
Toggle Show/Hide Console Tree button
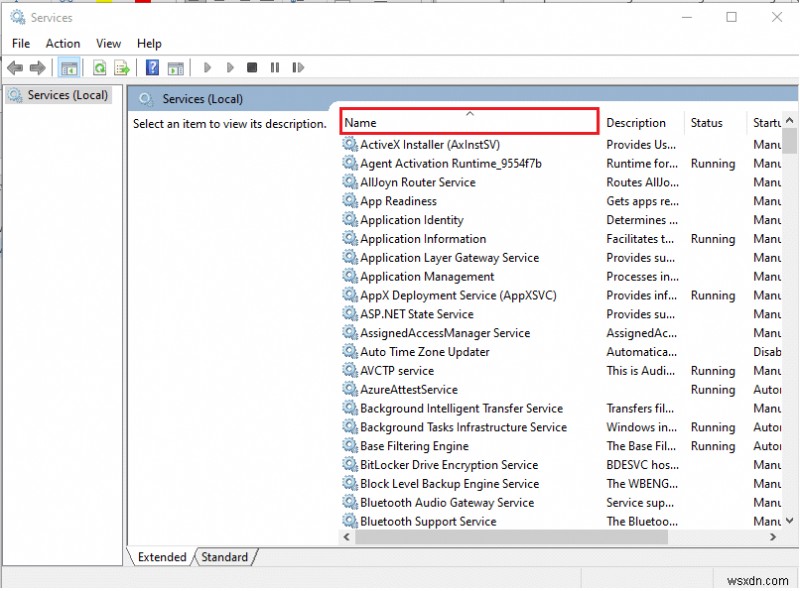point(69,68)
